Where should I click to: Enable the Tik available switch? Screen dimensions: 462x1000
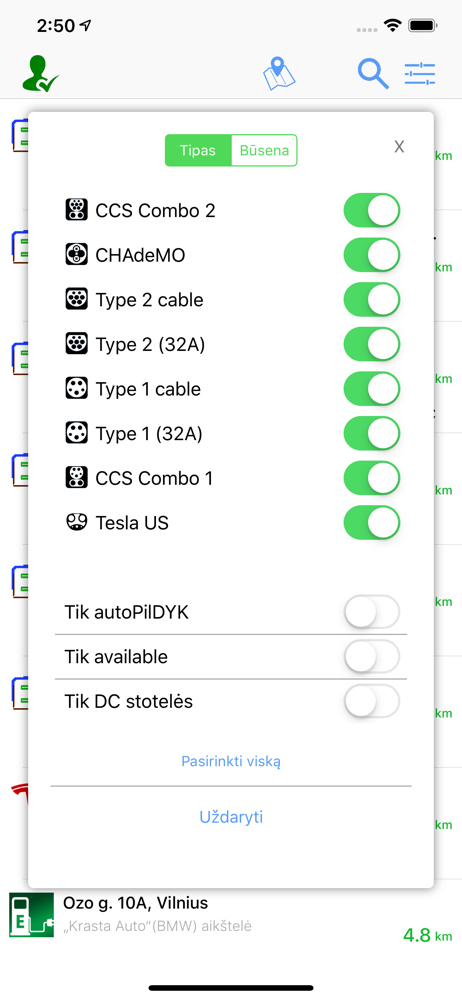tap(372, 657)
